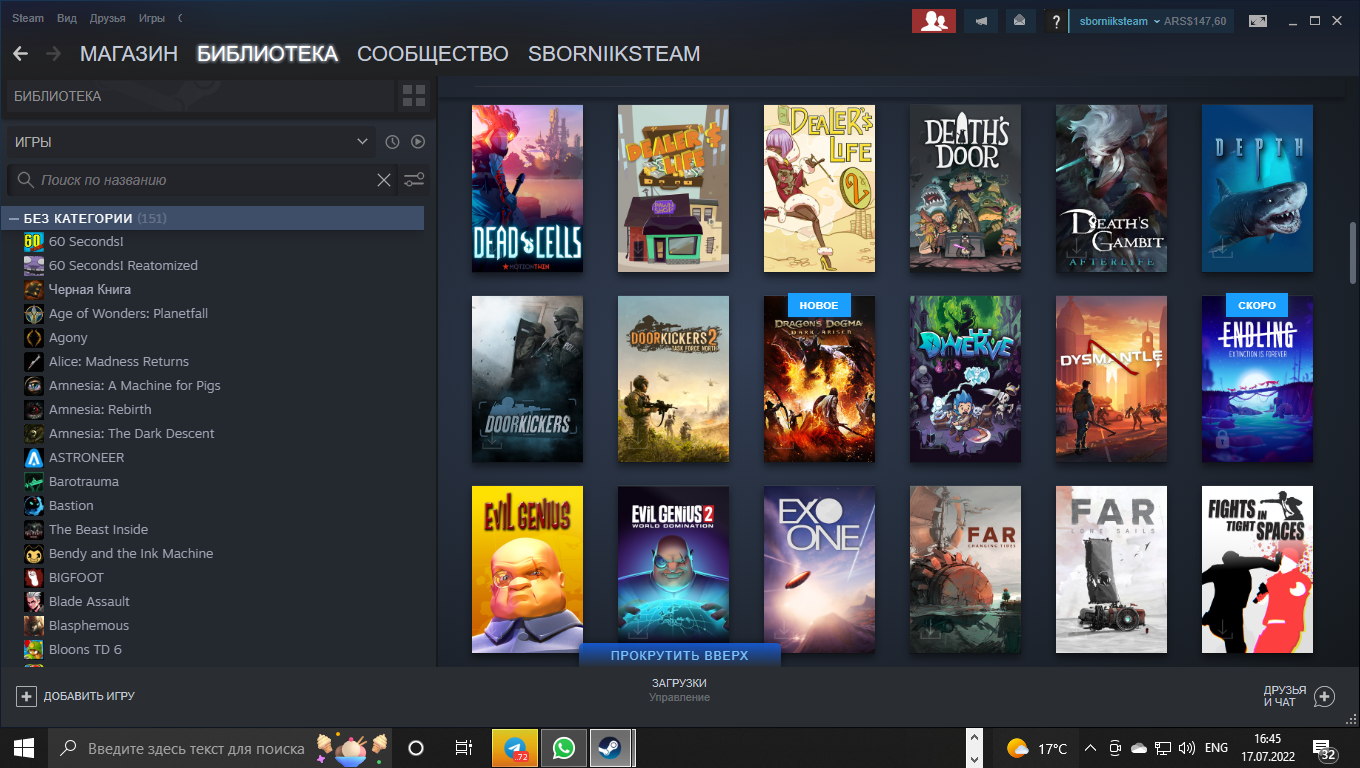Open Death's Door game cover
The height and width of the screenshot is (768, 1360).
[965, 188]
